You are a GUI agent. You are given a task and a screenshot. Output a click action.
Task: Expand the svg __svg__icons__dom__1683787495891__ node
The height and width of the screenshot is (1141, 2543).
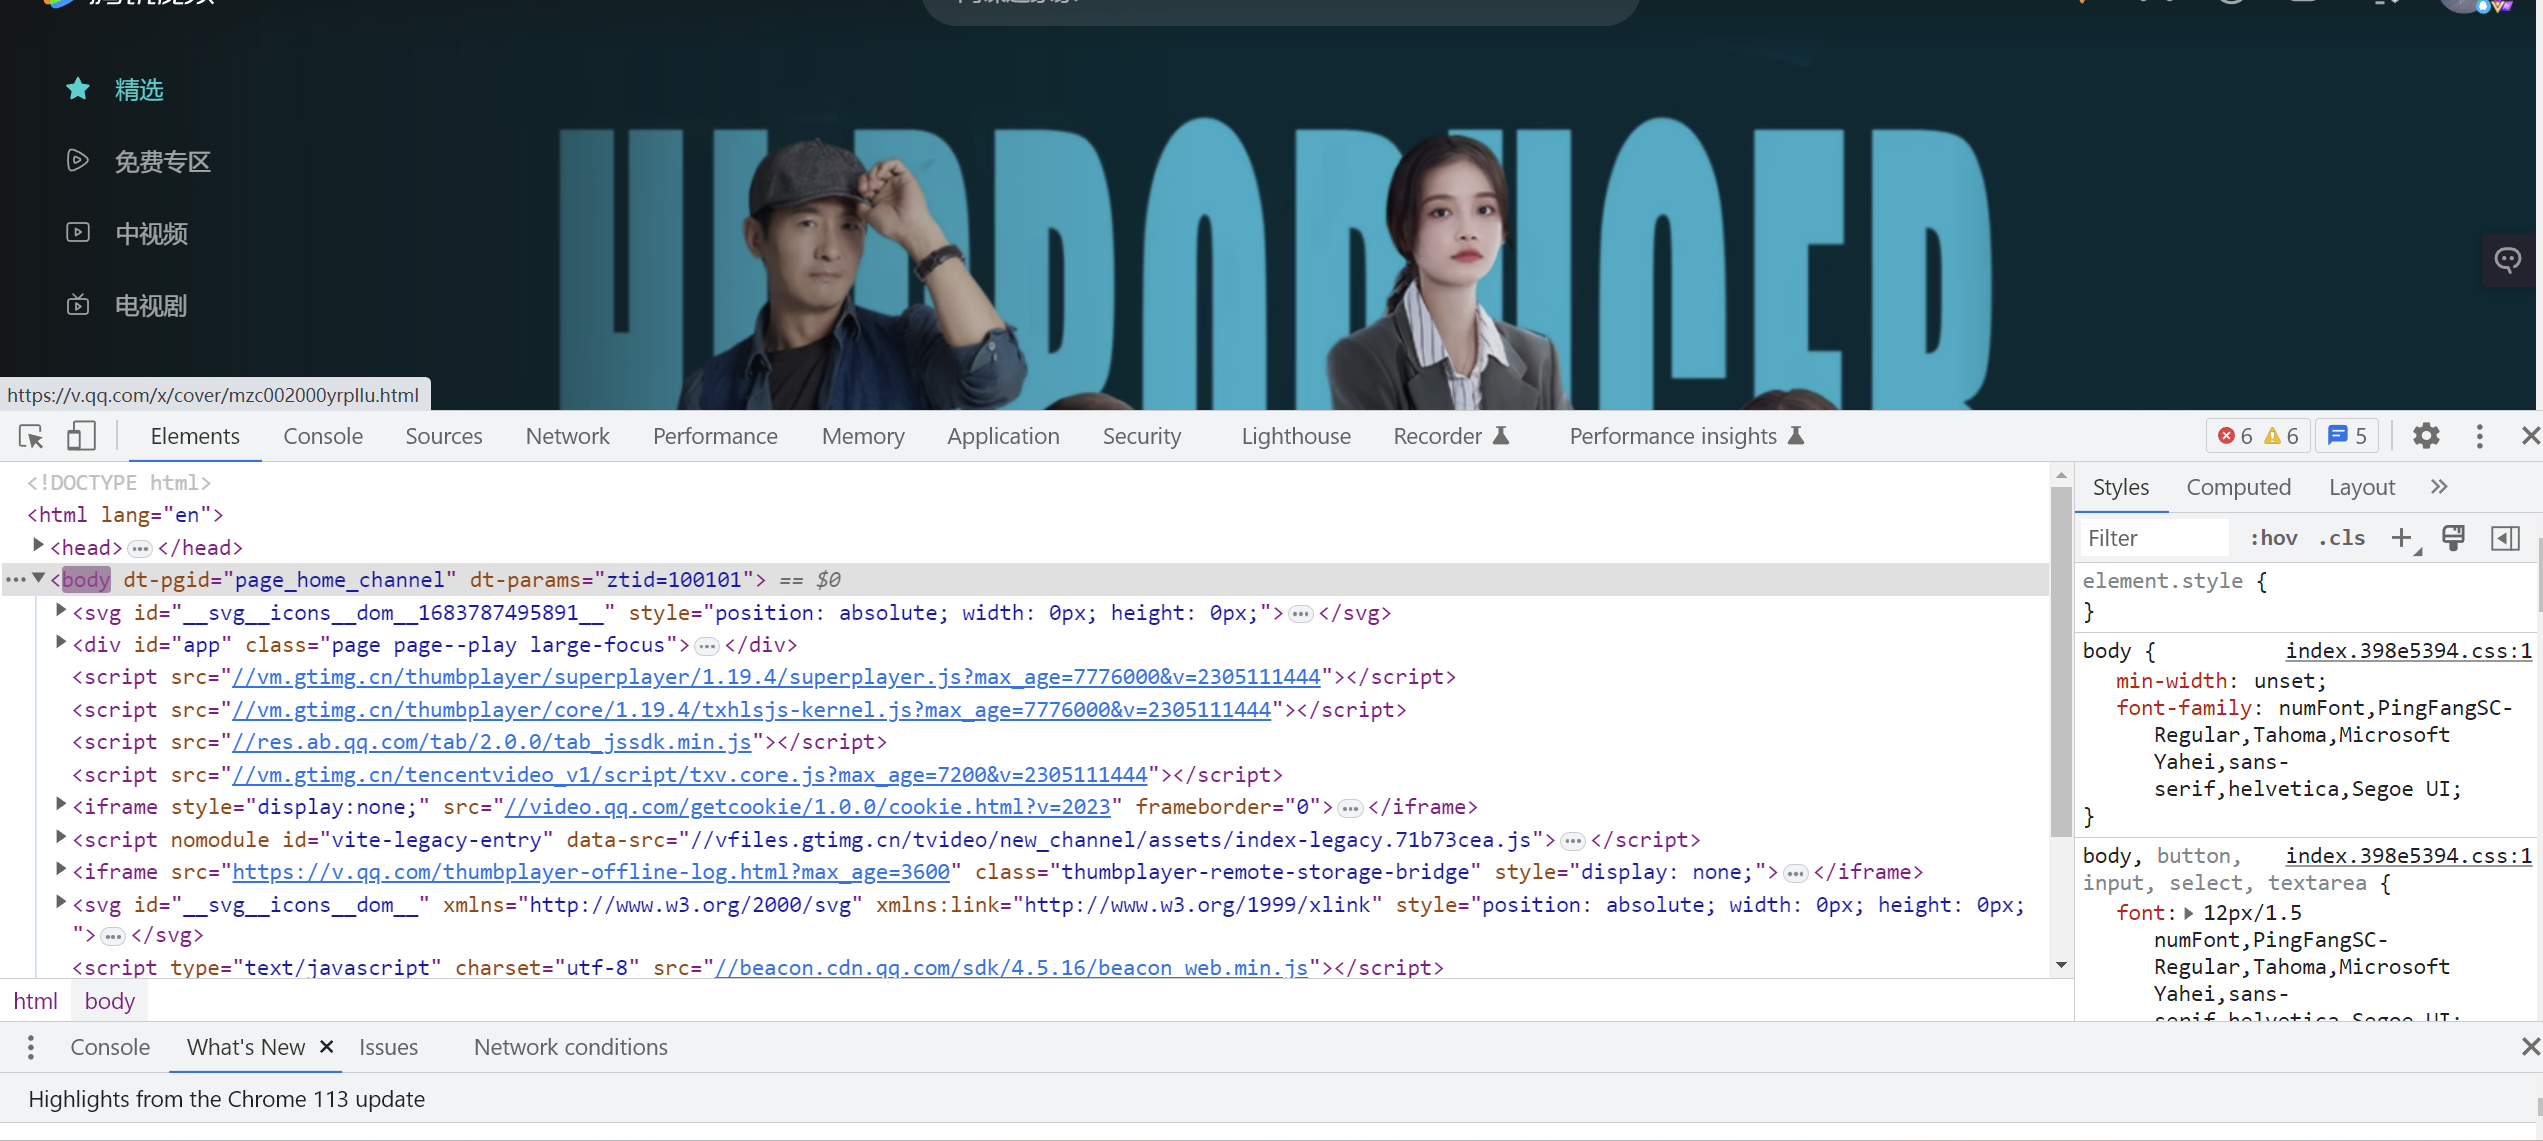point(61,611)
